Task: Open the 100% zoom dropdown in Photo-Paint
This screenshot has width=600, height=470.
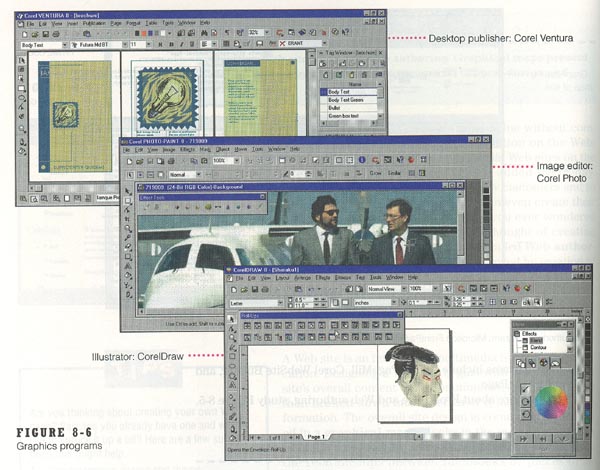Action: pos(236,161)
